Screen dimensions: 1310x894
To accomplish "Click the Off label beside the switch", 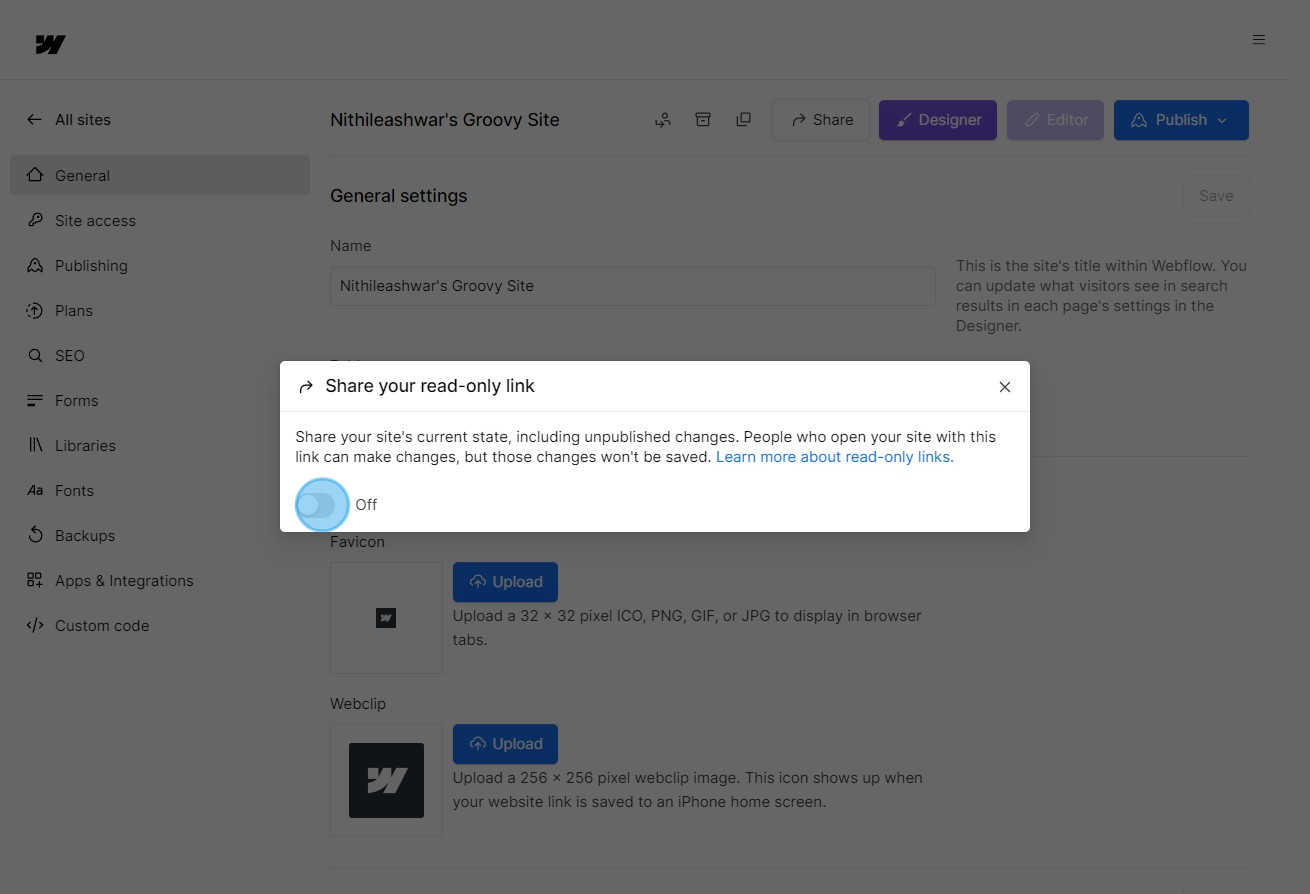I will point(366,505).
